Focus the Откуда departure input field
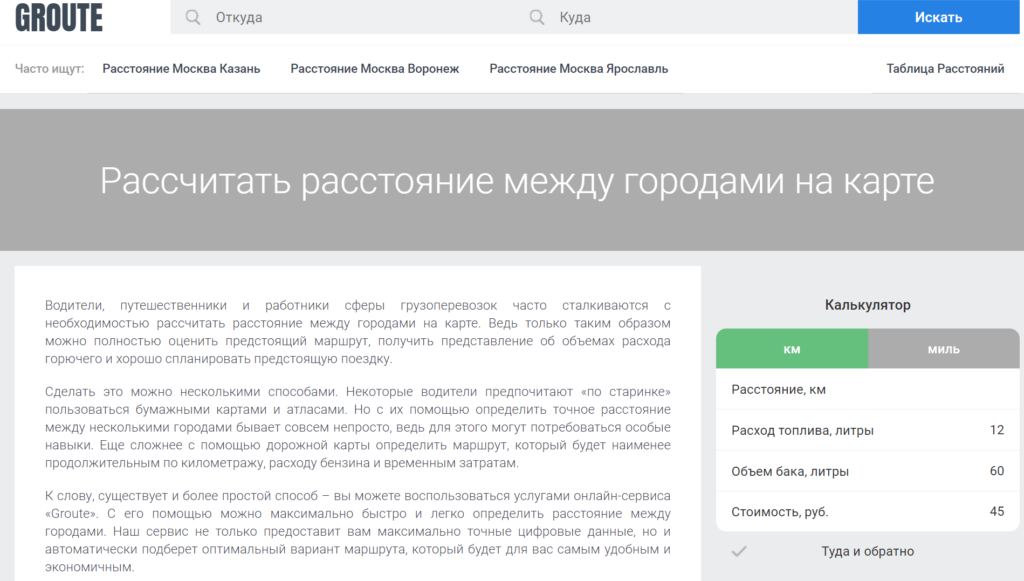Screen dimensions: 1024x581 click(360, 17)
